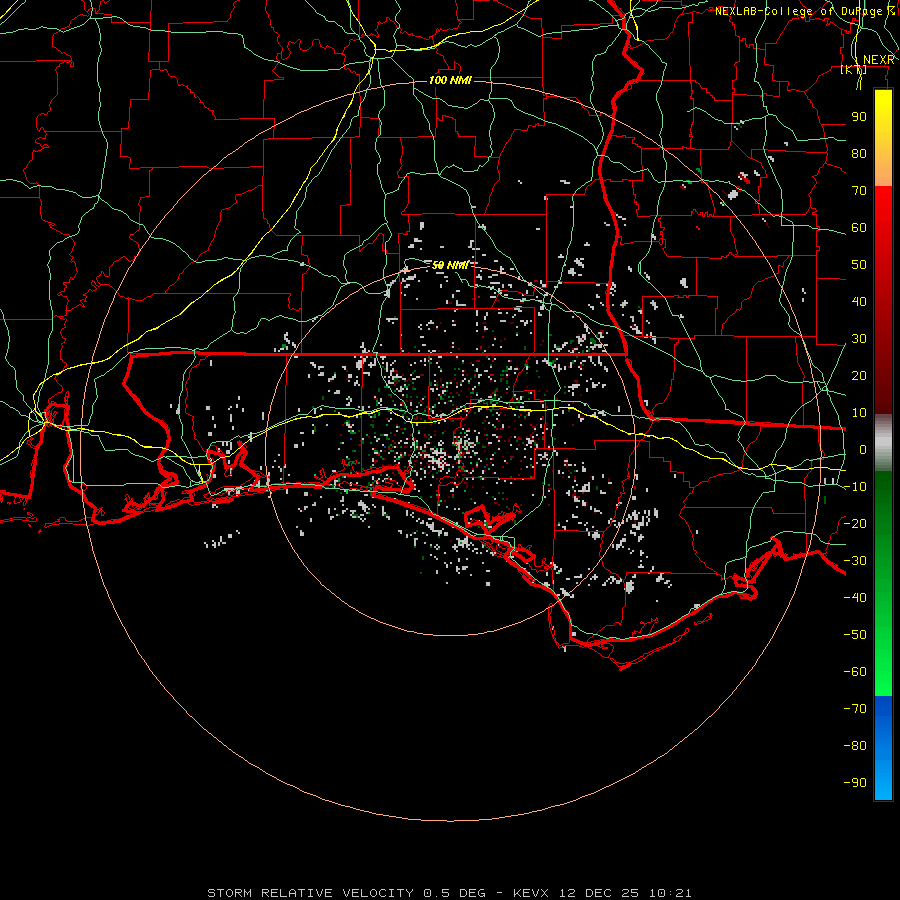Click the -50 value on velocity scale
The image size is (900, 900).
click(x=855, y=635)
